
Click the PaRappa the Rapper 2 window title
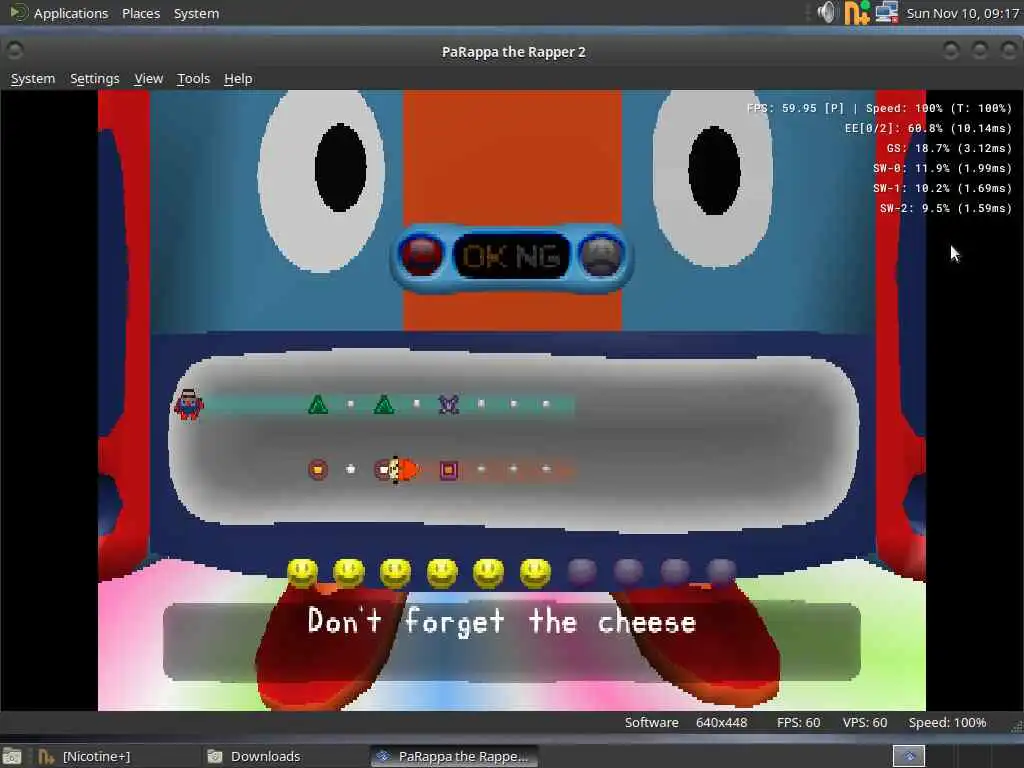pos(513,52)
